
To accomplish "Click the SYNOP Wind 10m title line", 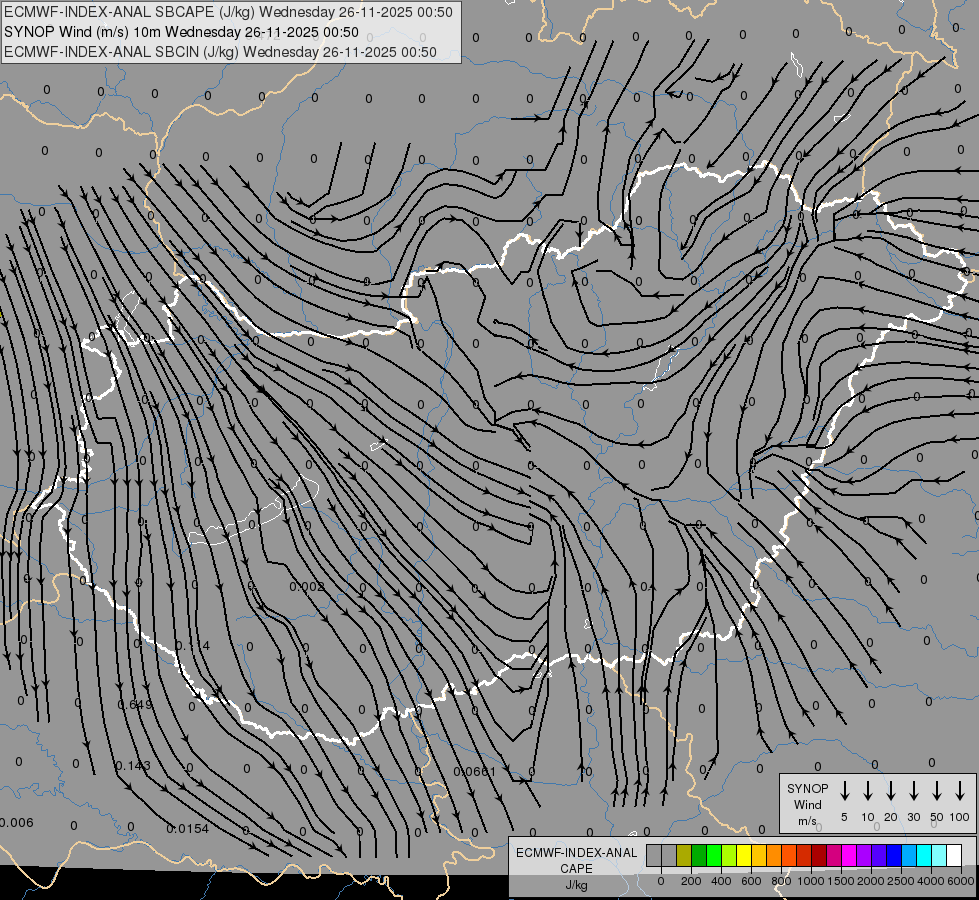I will click(181, 32).
